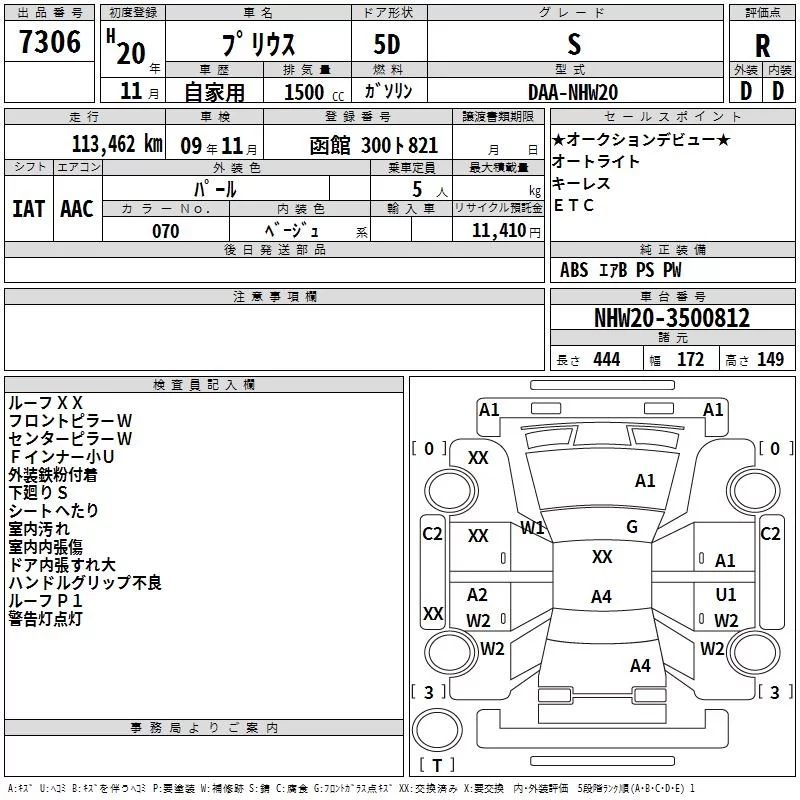Select the note Fインナー小U
The height and width of the screenshot is (800, 800).
(x=61, y=457)
